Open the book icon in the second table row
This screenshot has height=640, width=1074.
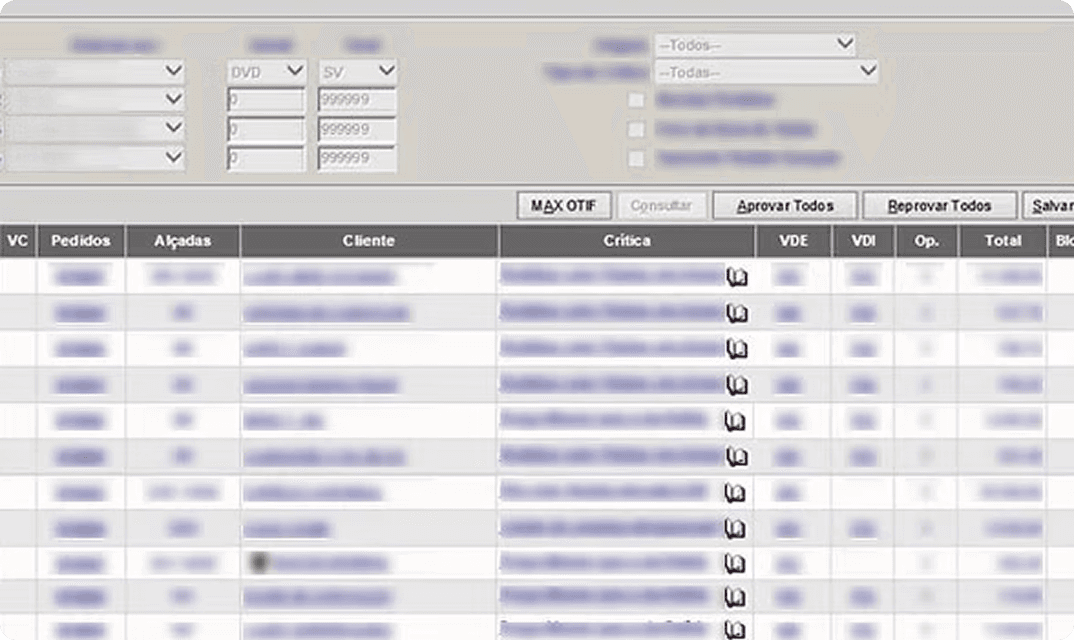(x=737, y=314)
